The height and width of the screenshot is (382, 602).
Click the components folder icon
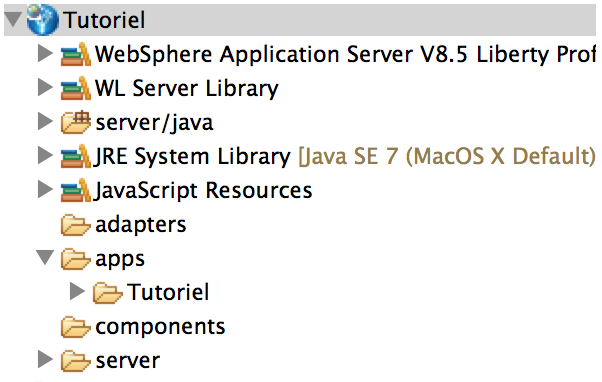pyautogui.click(x=76, y=327)
